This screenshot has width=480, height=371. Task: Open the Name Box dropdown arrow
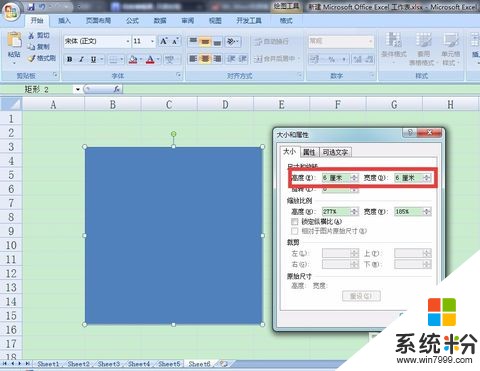(78, 89)
